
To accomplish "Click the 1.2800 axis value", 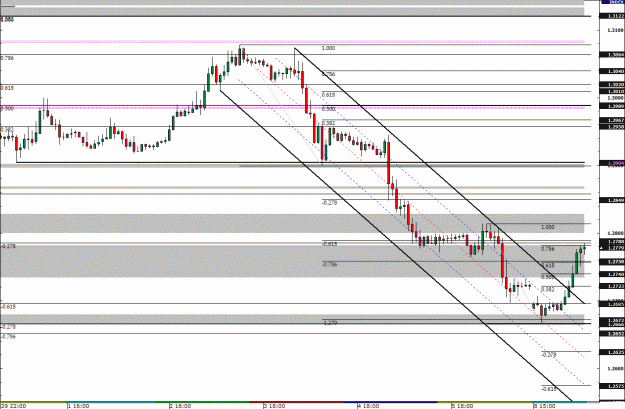I will point(615,233).
